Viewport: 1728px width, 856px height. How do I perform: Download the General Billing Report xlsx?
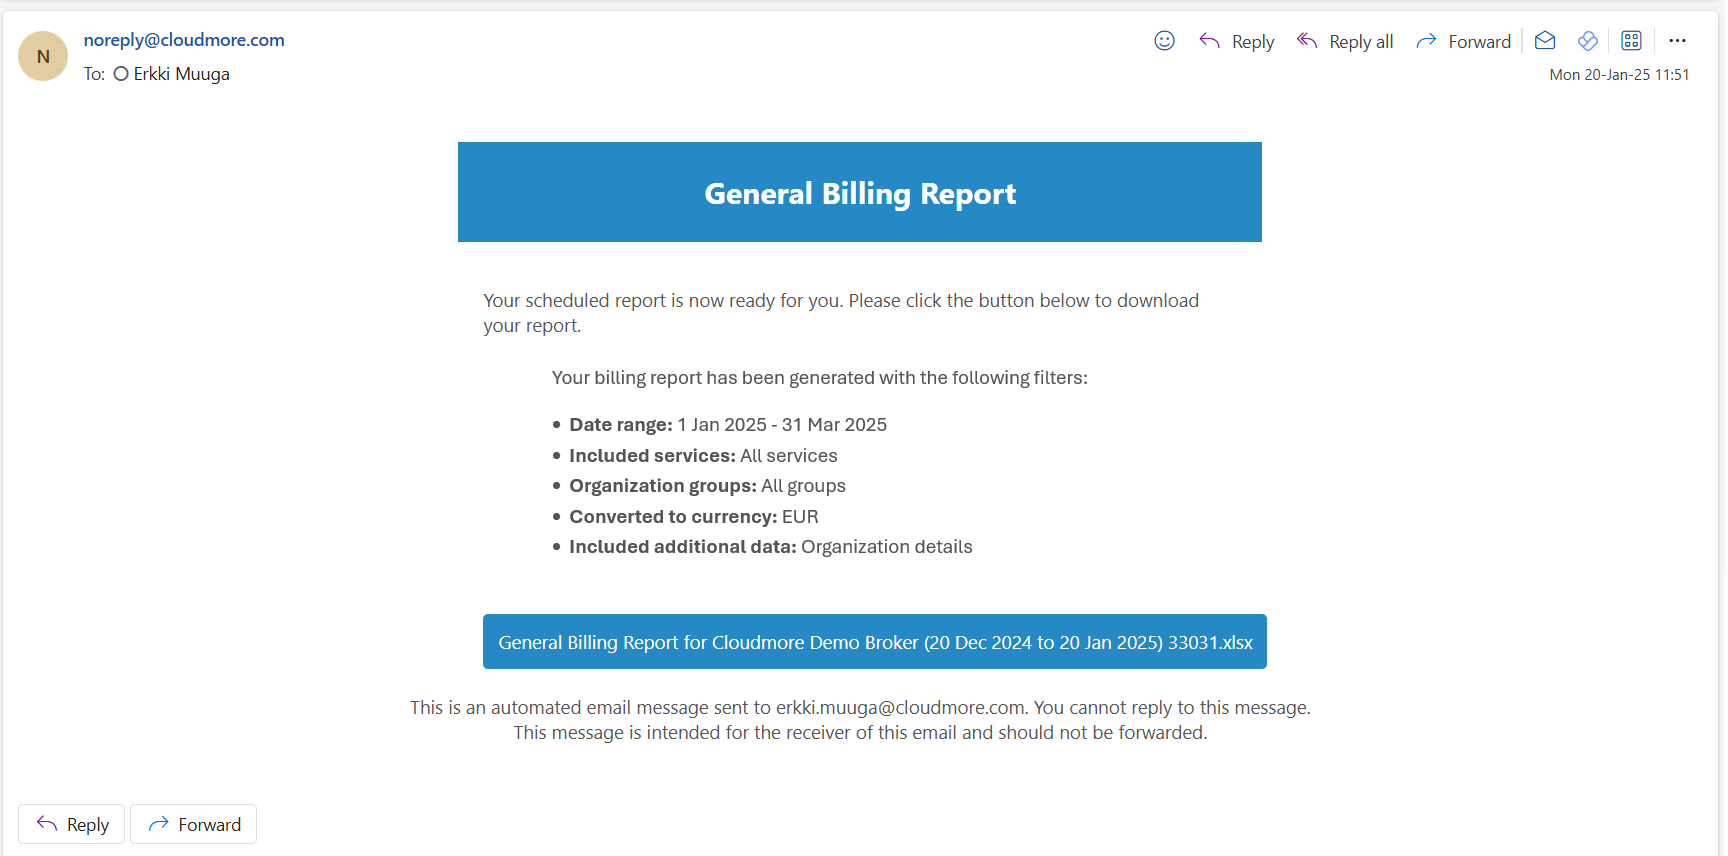point(875,642)
